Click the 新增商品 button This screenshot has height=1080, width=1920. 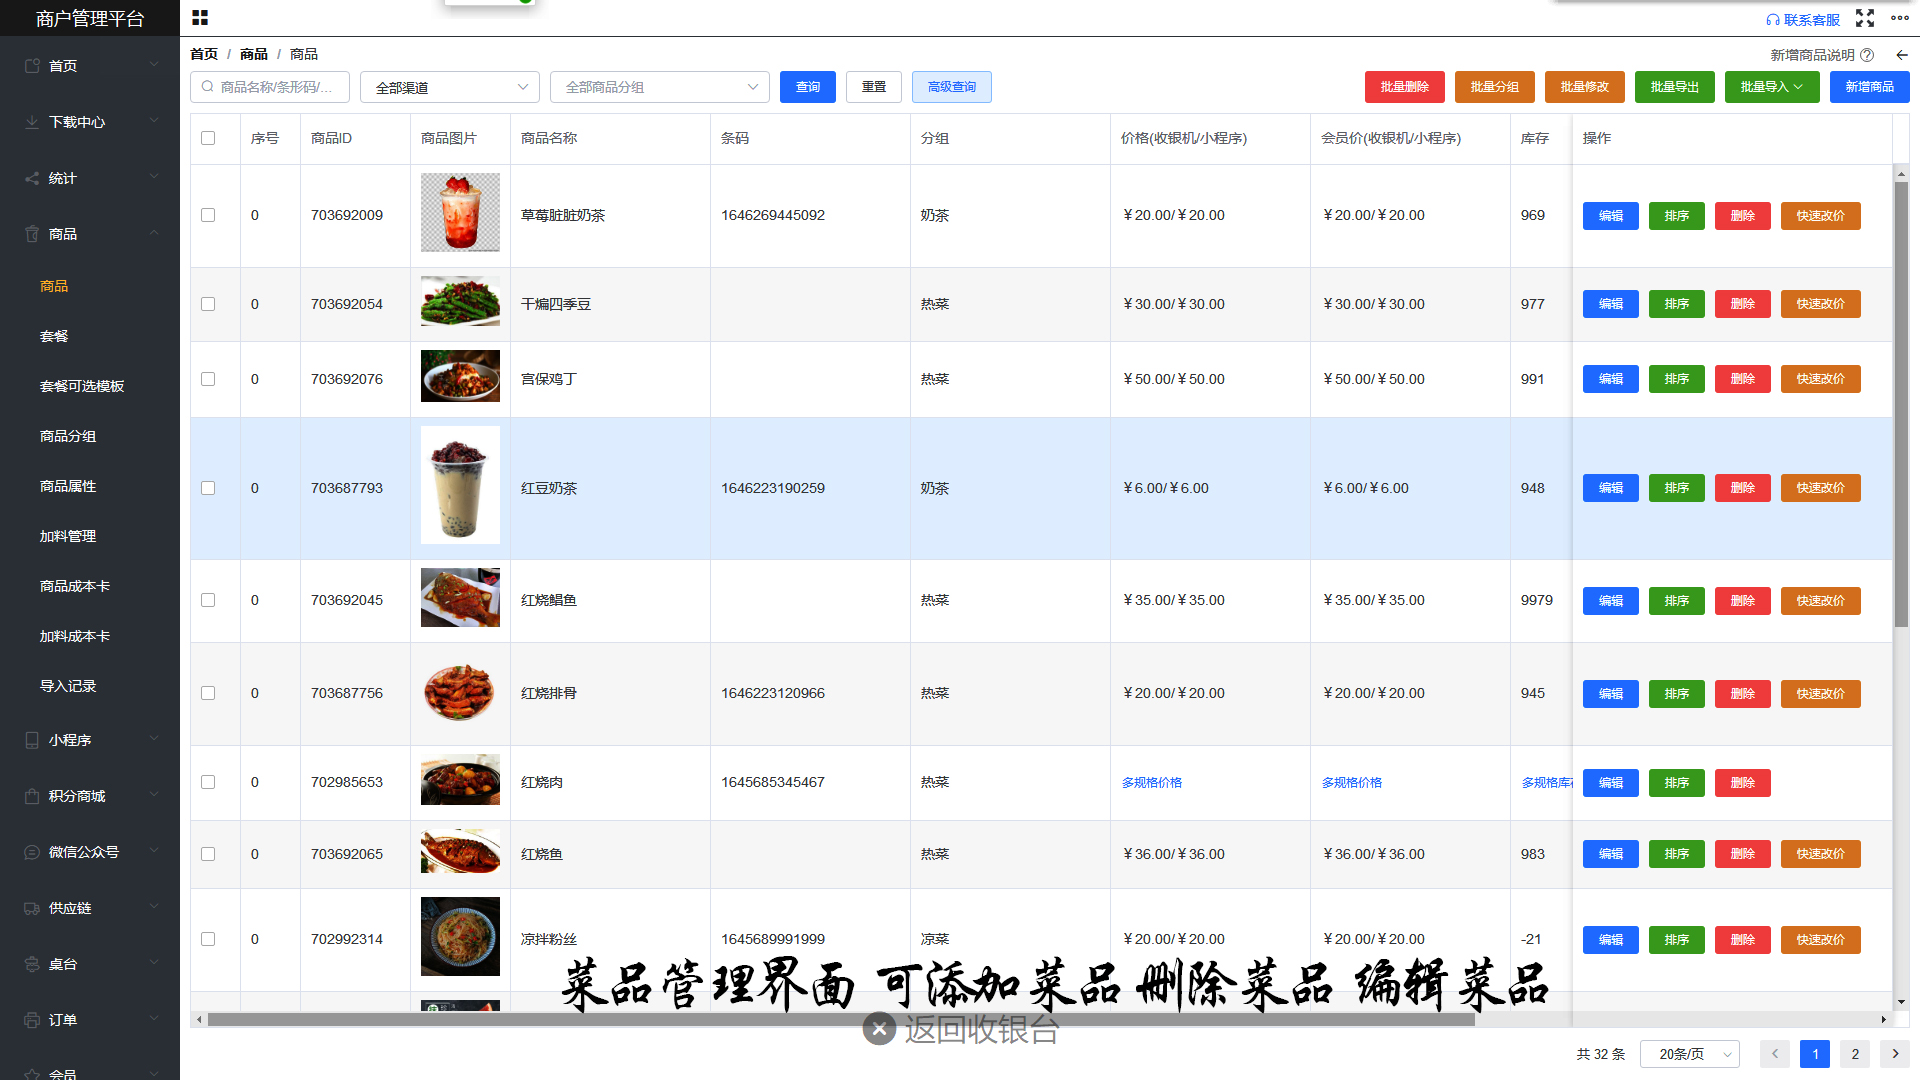click(x=1869, y=87)
